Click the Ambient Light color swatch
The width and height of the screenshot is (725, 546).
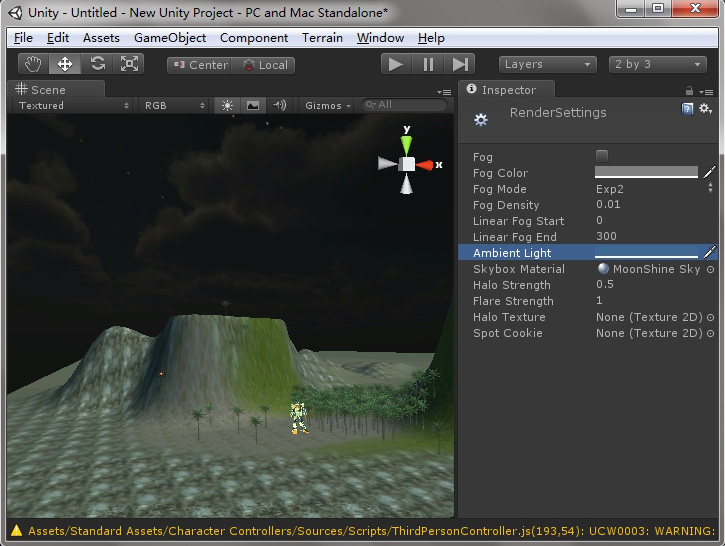(x=646, y=252)
